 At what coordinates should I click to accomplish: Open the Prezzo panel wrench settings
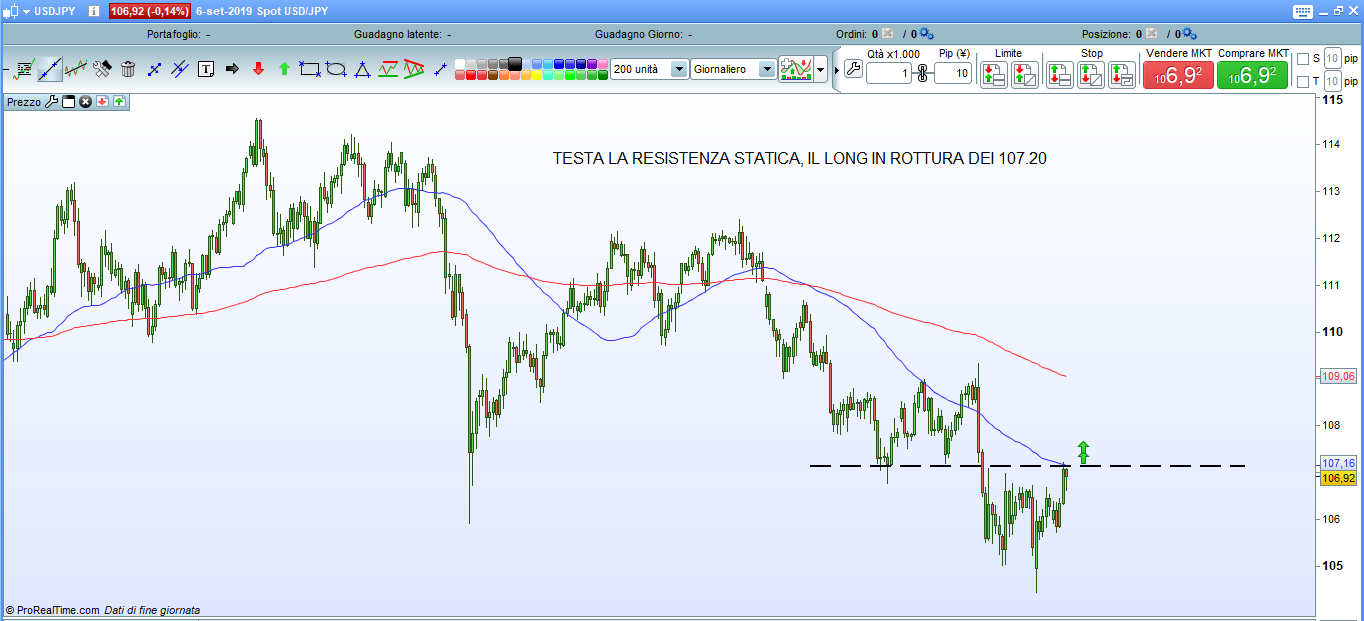point(52,101)
